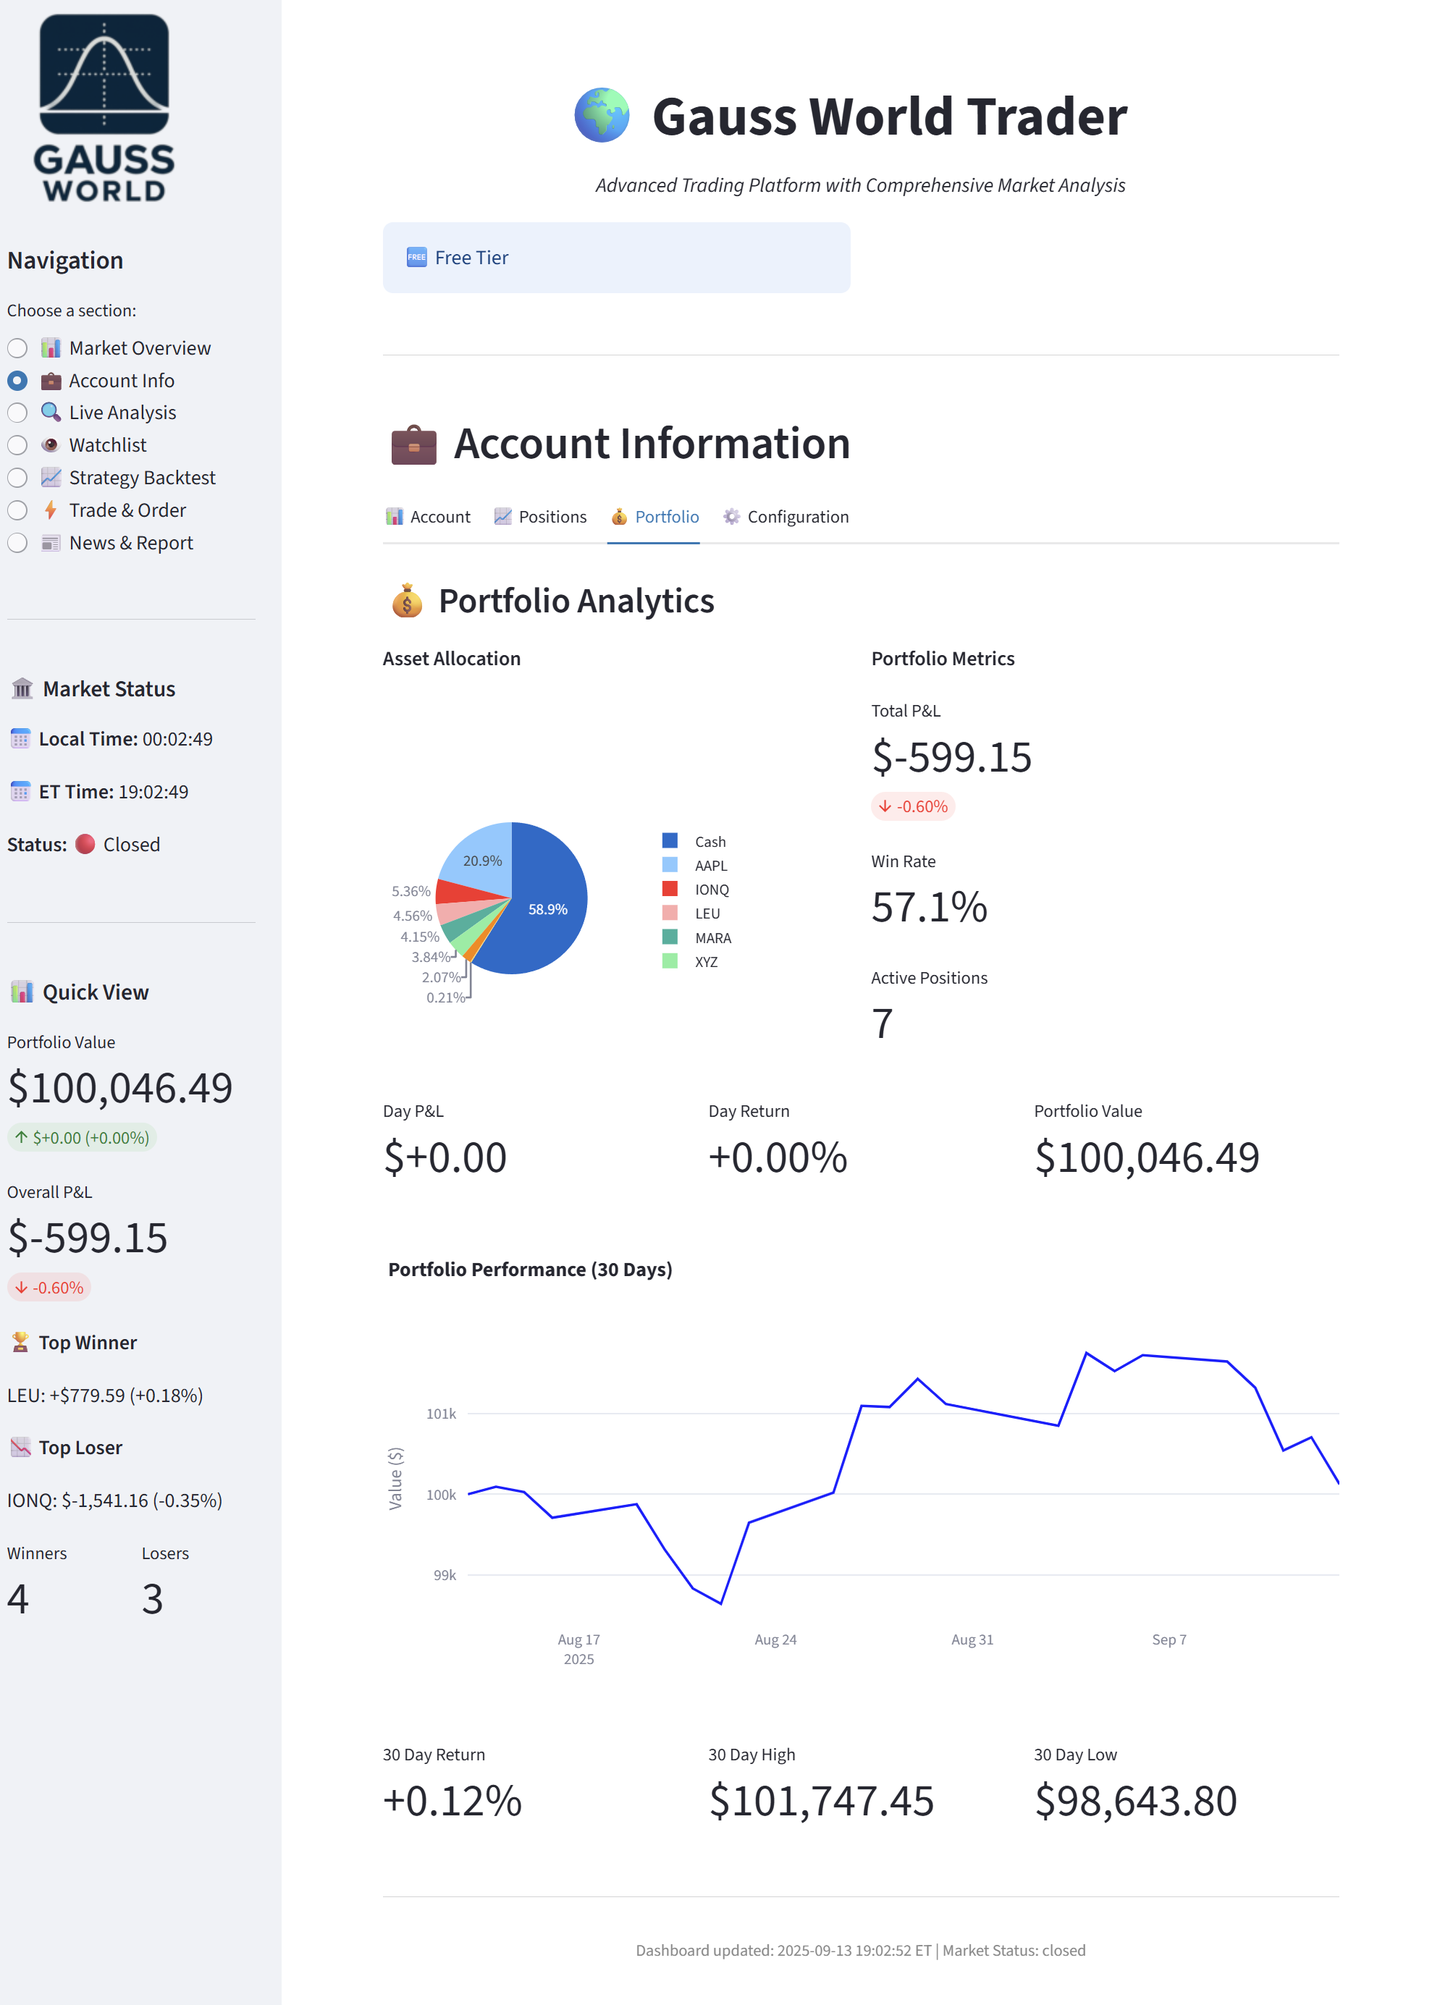Click the money bag icon by Portfolio Analytics

[407, 602]
